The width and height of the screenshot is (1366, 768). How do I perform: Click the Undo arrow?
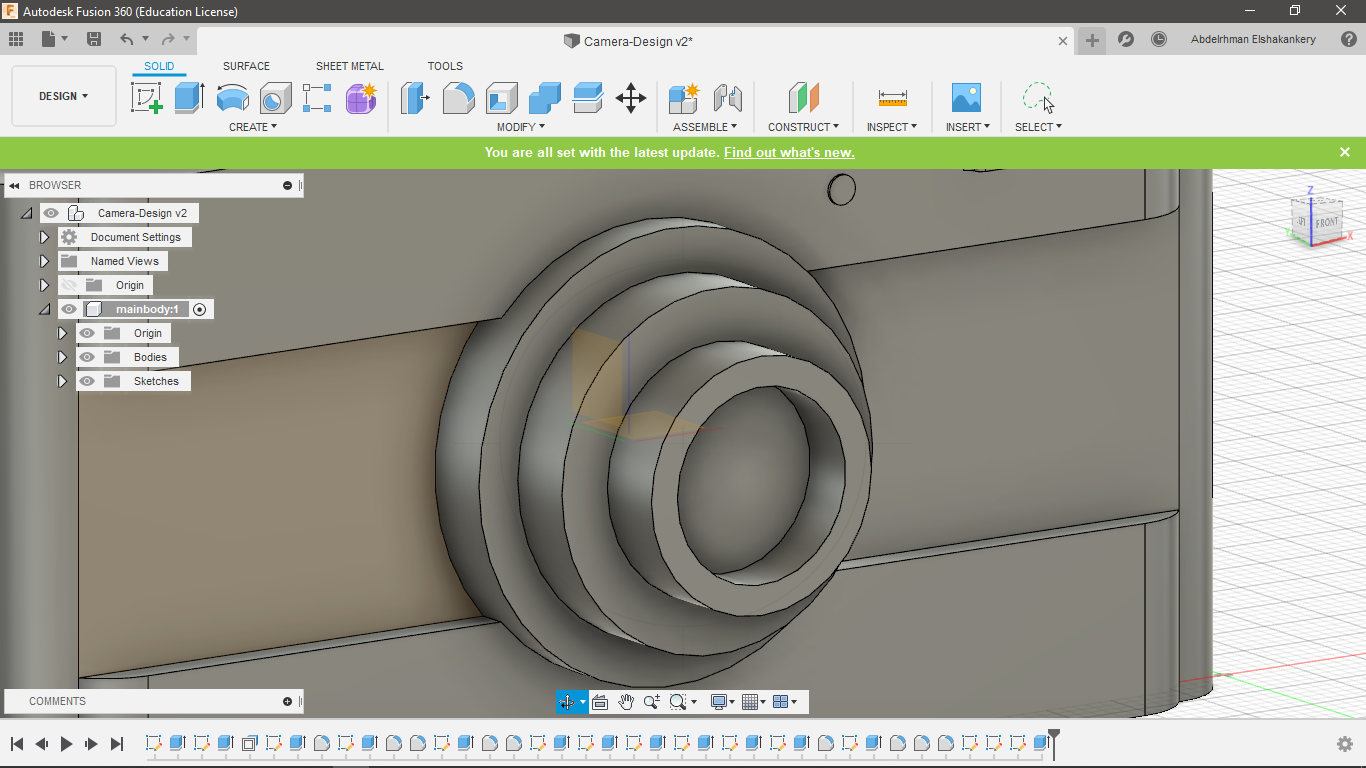[x=126, y=39]
